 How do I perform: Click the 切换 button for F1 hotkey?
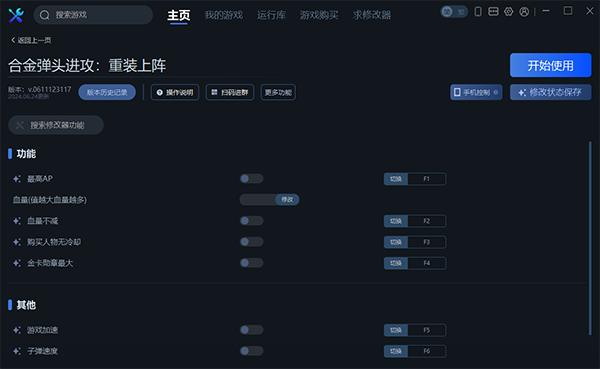coord(396,179)
